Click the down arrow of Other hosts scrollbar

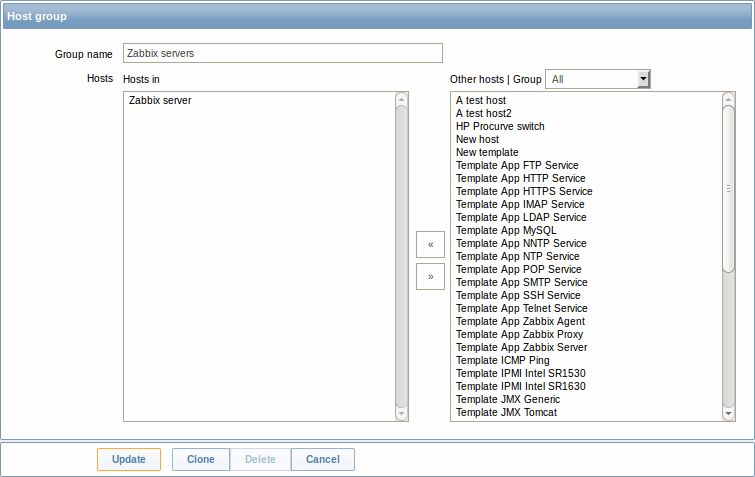click(729, 413)
